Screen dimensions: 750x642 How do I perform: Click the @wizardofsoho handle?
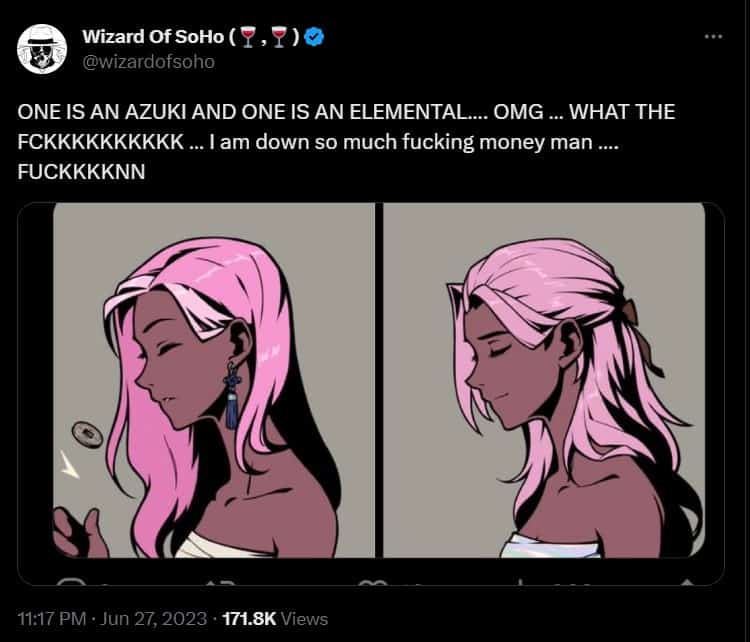point(148,62)
